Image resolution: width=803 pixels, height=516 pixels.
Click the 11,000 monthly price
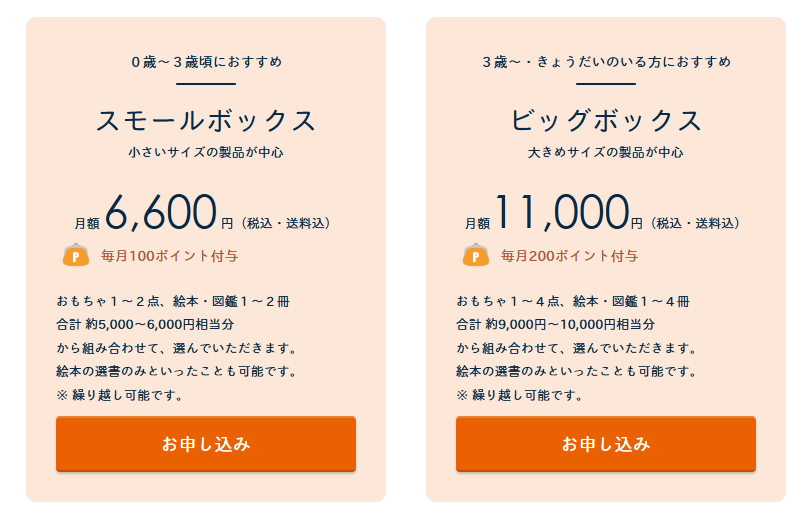click(560, 212)
